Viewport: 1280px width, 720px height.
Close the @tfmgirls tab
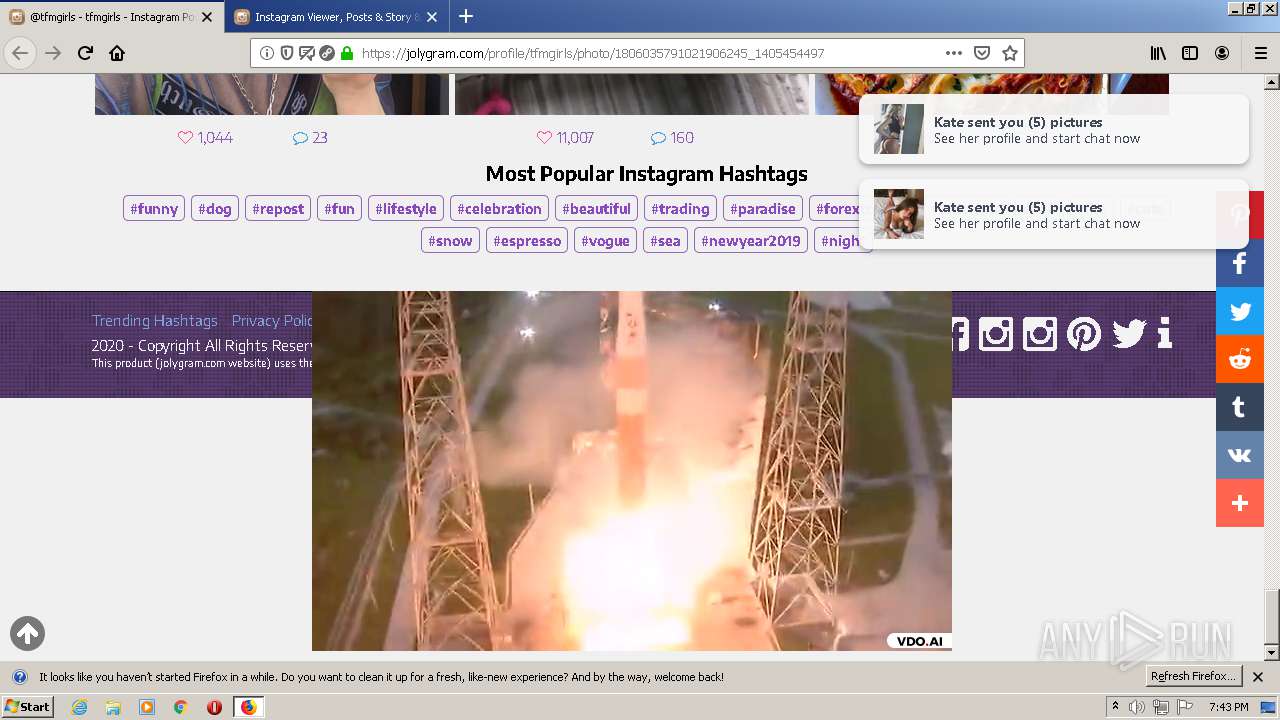coord(208,17)
